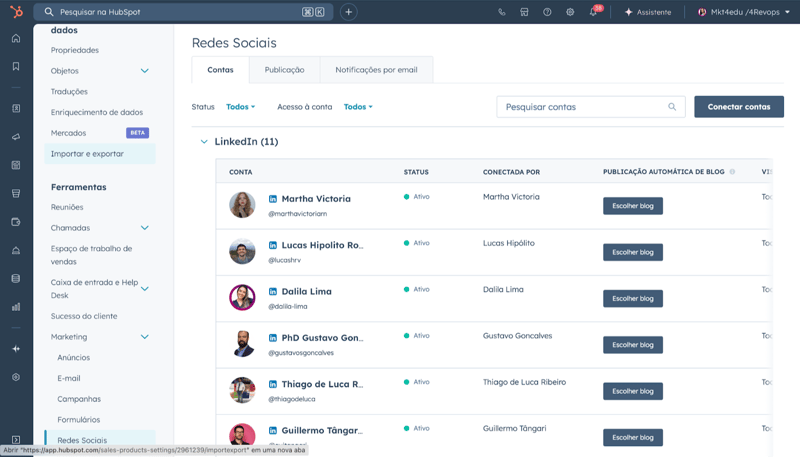Click the CONTA column header

[241, 172]
